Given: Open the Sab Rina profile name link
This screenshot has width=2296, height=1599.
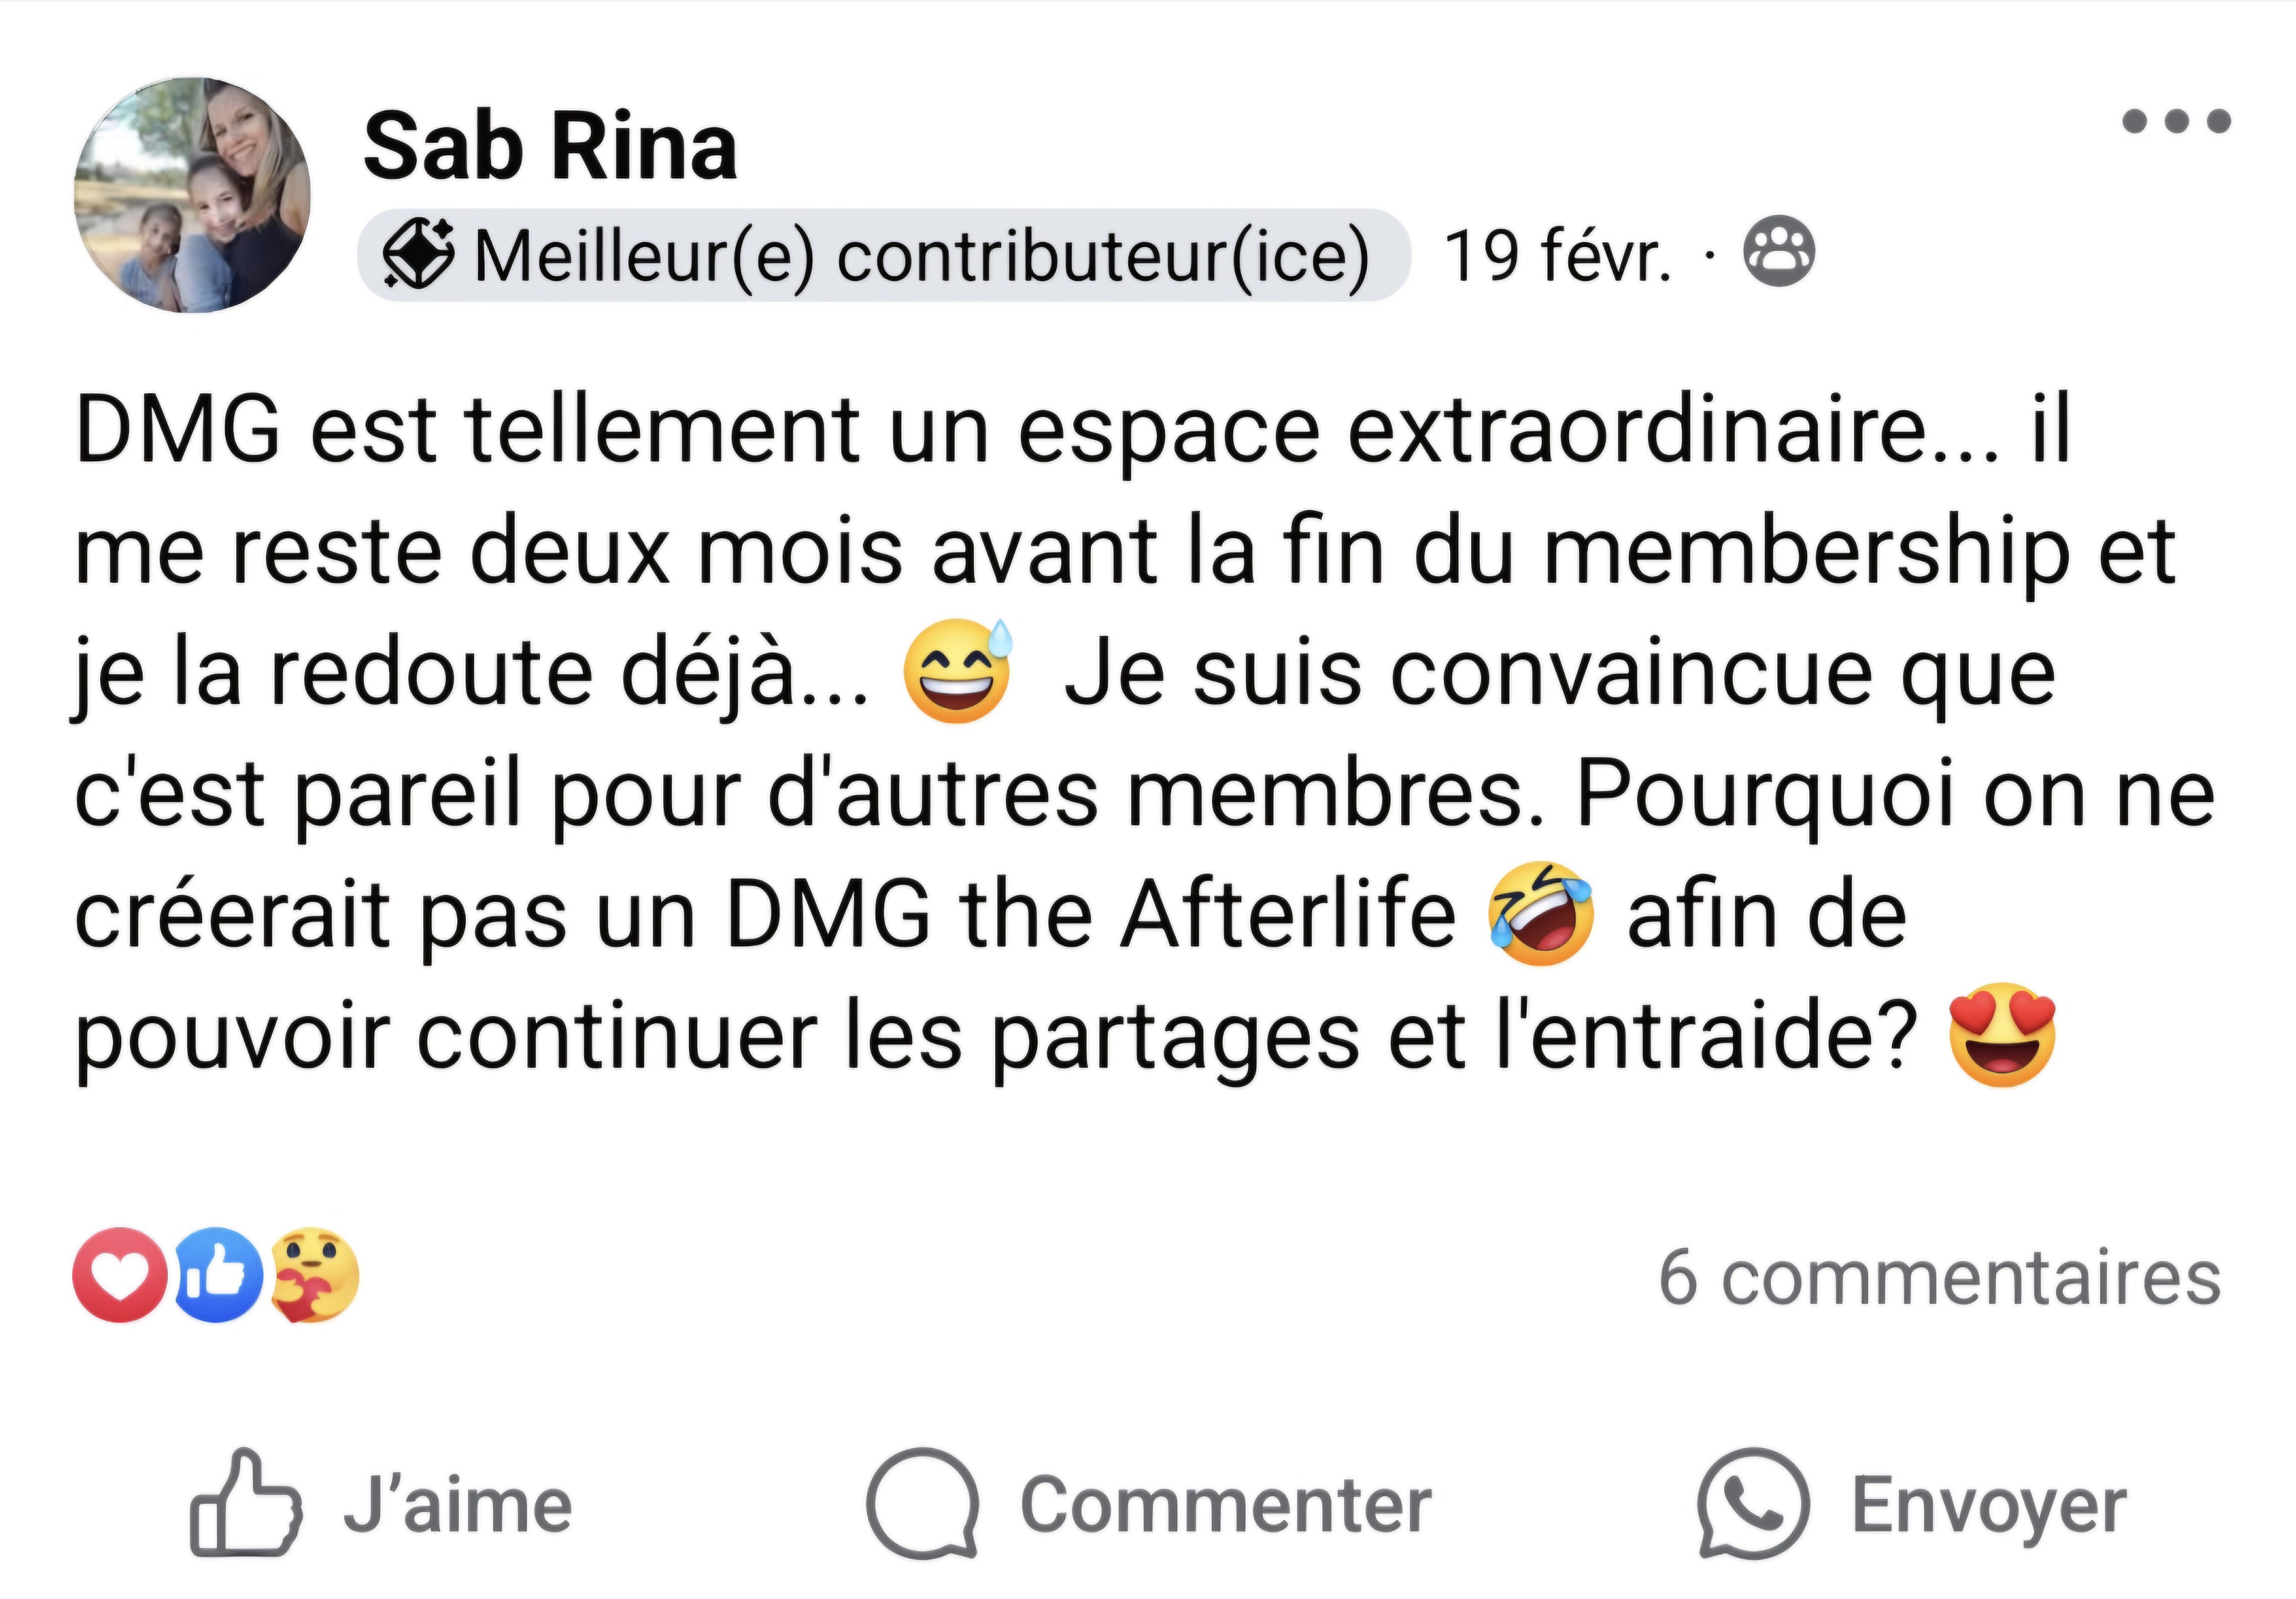Looking at the screenshot, I should pyautogui.click(x=550, y=147).
